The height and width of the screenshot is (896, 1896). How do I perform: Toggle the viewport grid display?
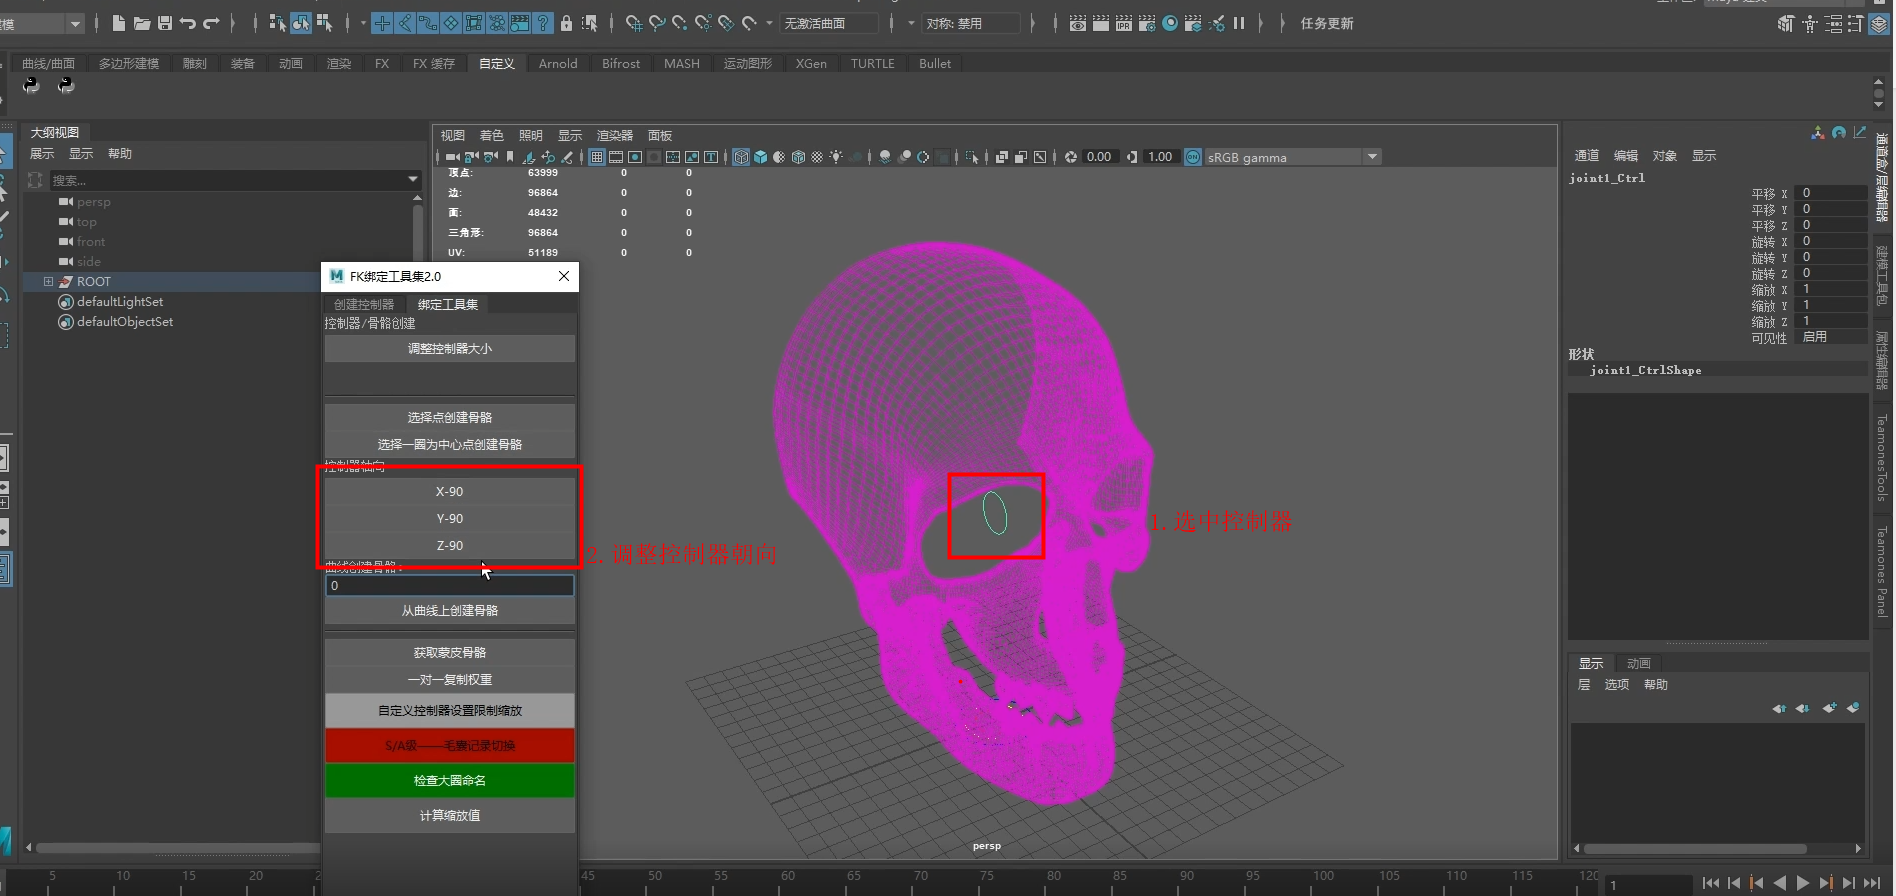(x=597, y=157)
